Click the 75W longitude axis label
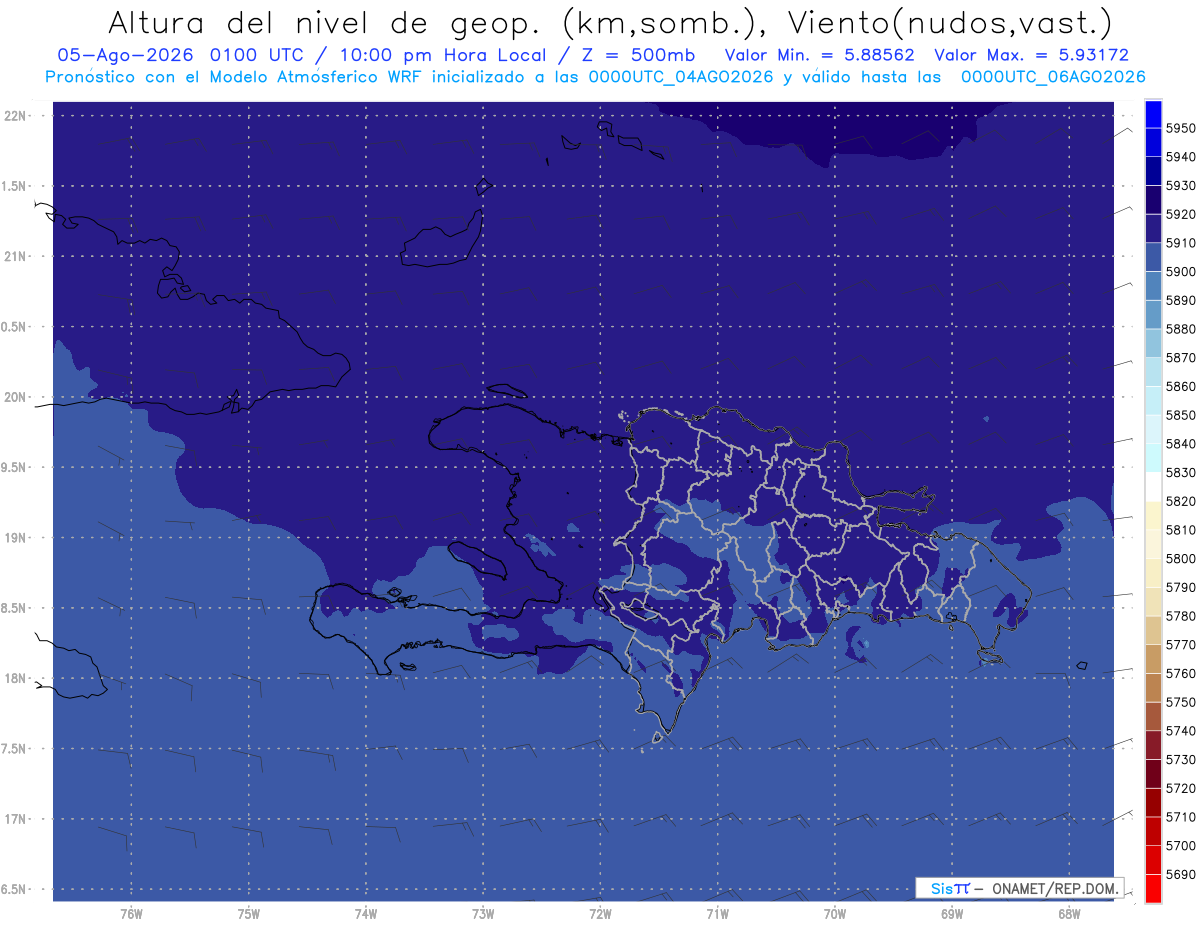 [248, 913]
